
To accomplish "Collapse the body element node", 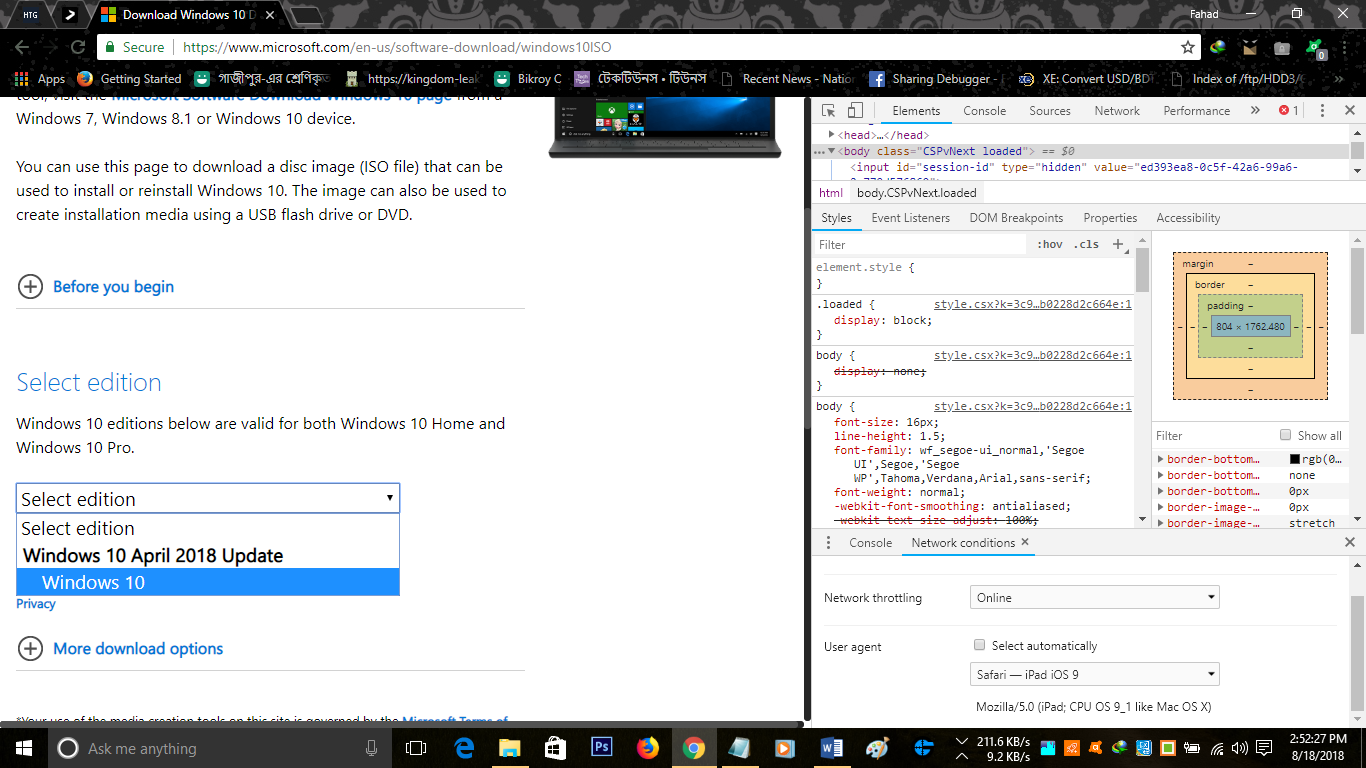I will [x=832, y=151].
